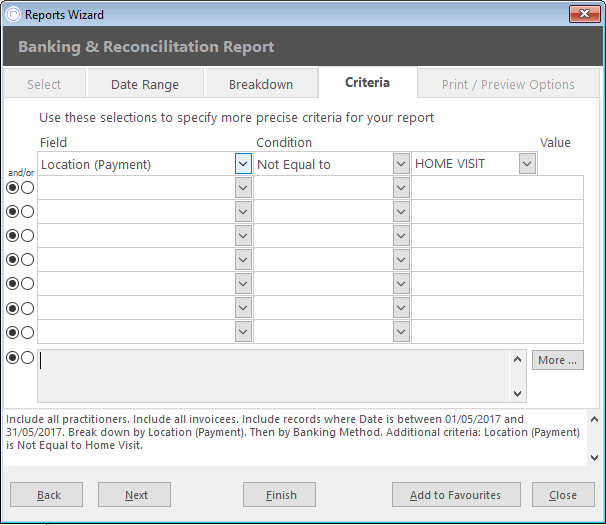
Task: Expand the fifth row Field dropdown arrow
Action: (x=243, y=260)
